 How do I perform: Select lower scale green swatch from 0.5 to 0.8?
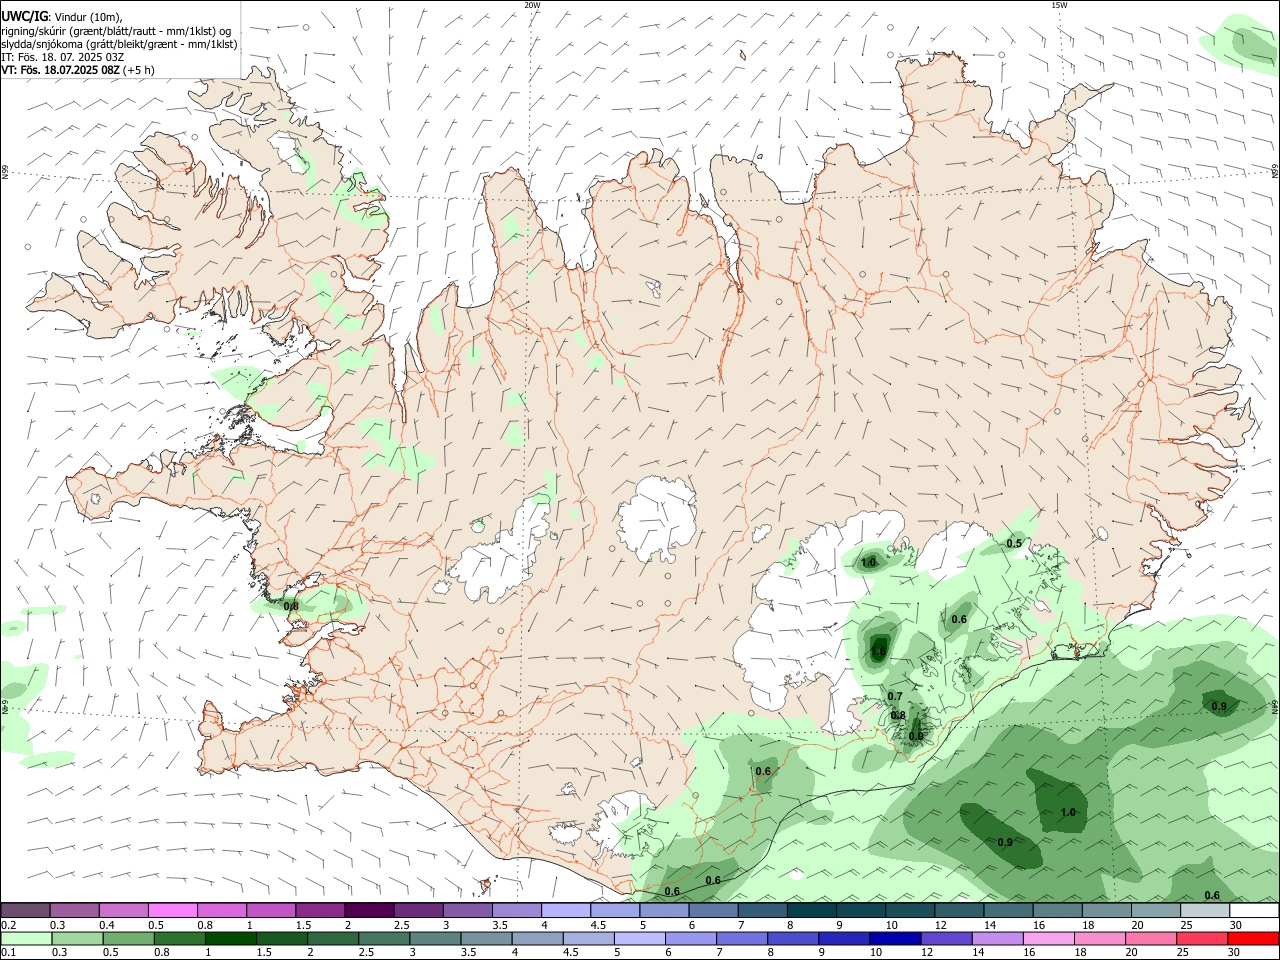click(128, 938)
